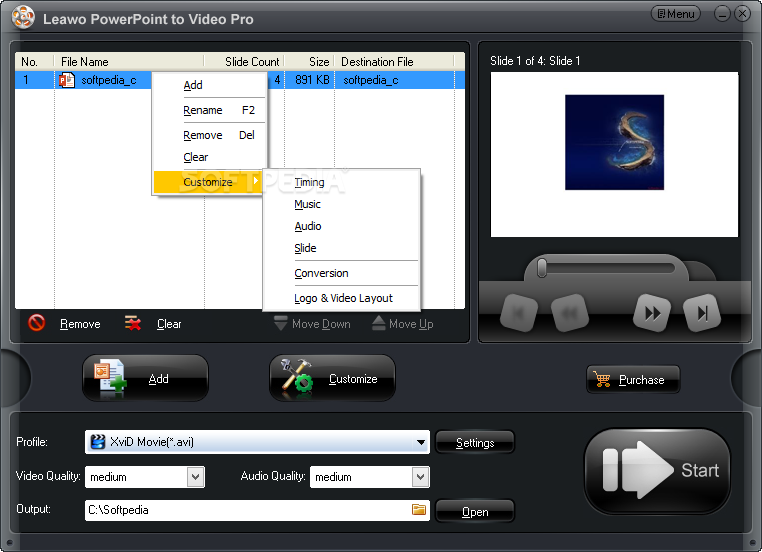Expand the Audio Quality dropdown
The width and height of the screenshot is (762, 552).
pos(420,477)
